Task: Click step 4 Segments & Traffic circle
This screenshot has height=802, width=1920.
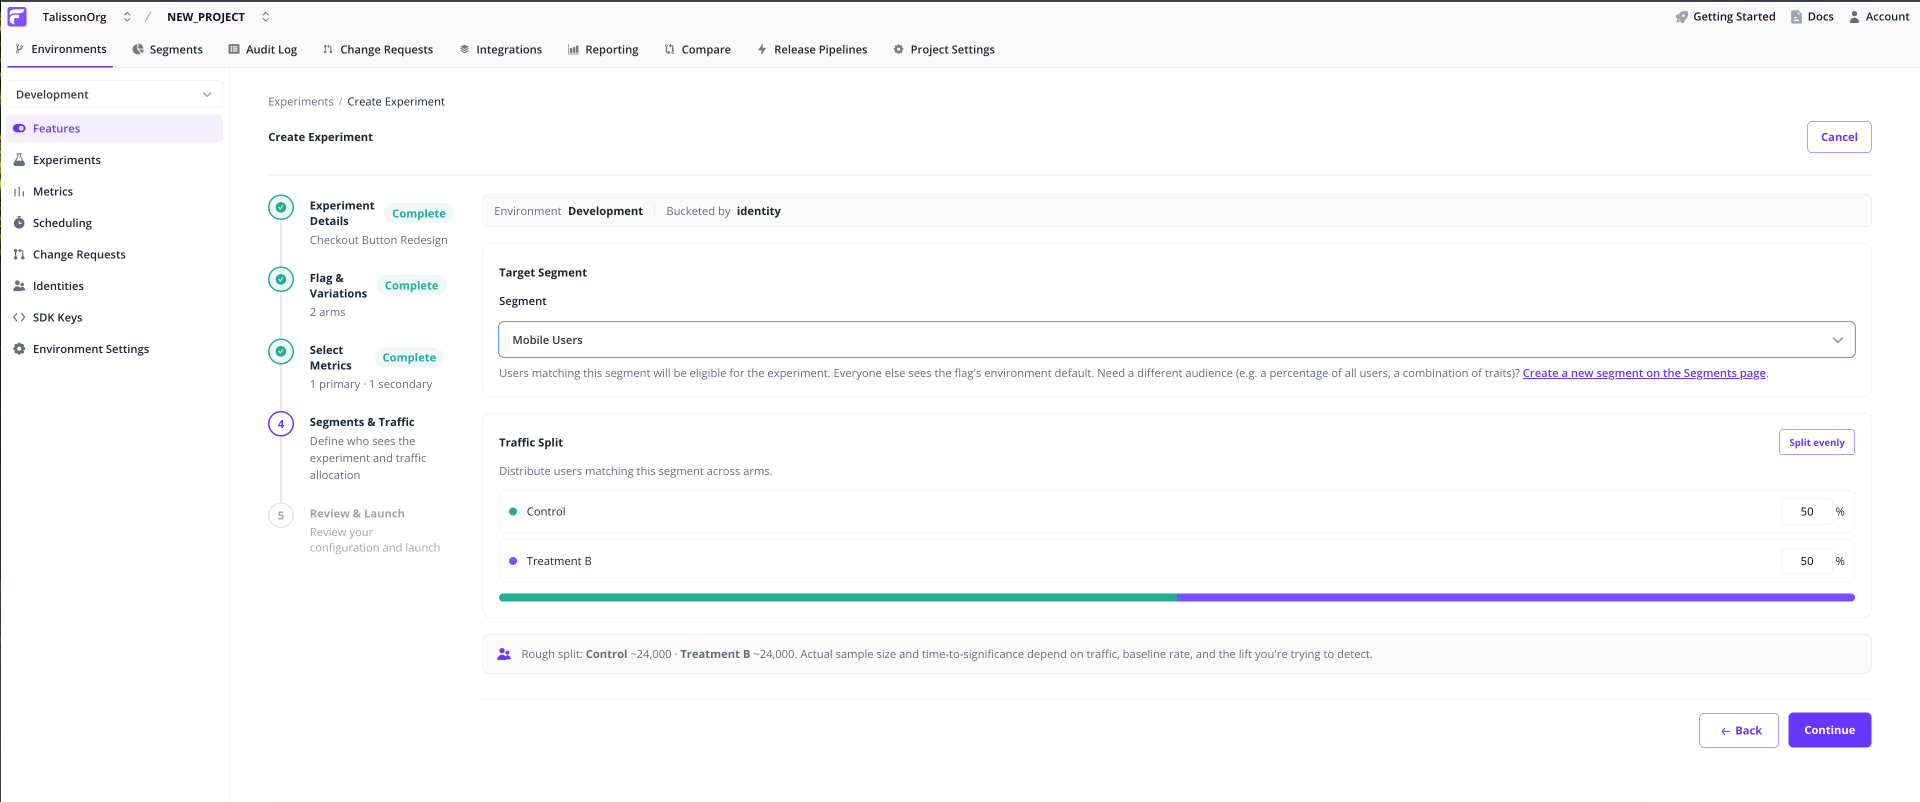Action: click(281, 424)
